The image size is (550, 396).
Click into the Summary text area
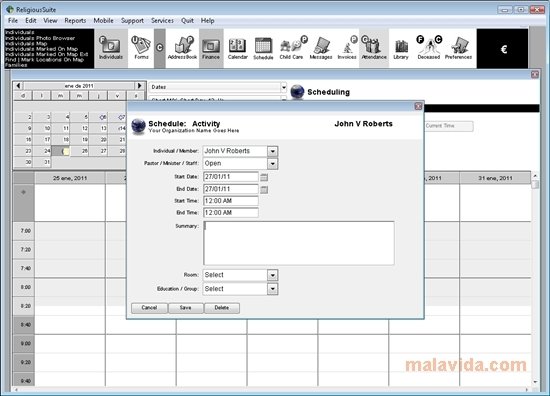pos(299,243)
